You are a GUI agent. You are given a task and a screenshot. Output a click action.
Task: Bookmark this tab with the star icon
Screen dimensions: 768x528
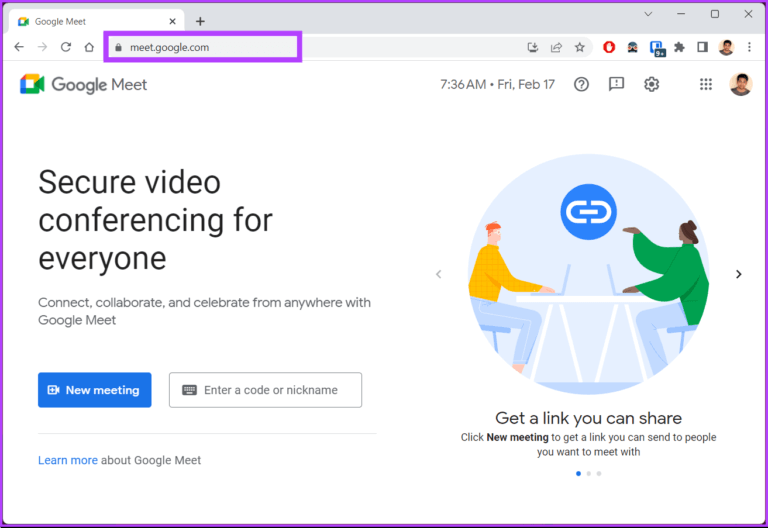(580, 47)
